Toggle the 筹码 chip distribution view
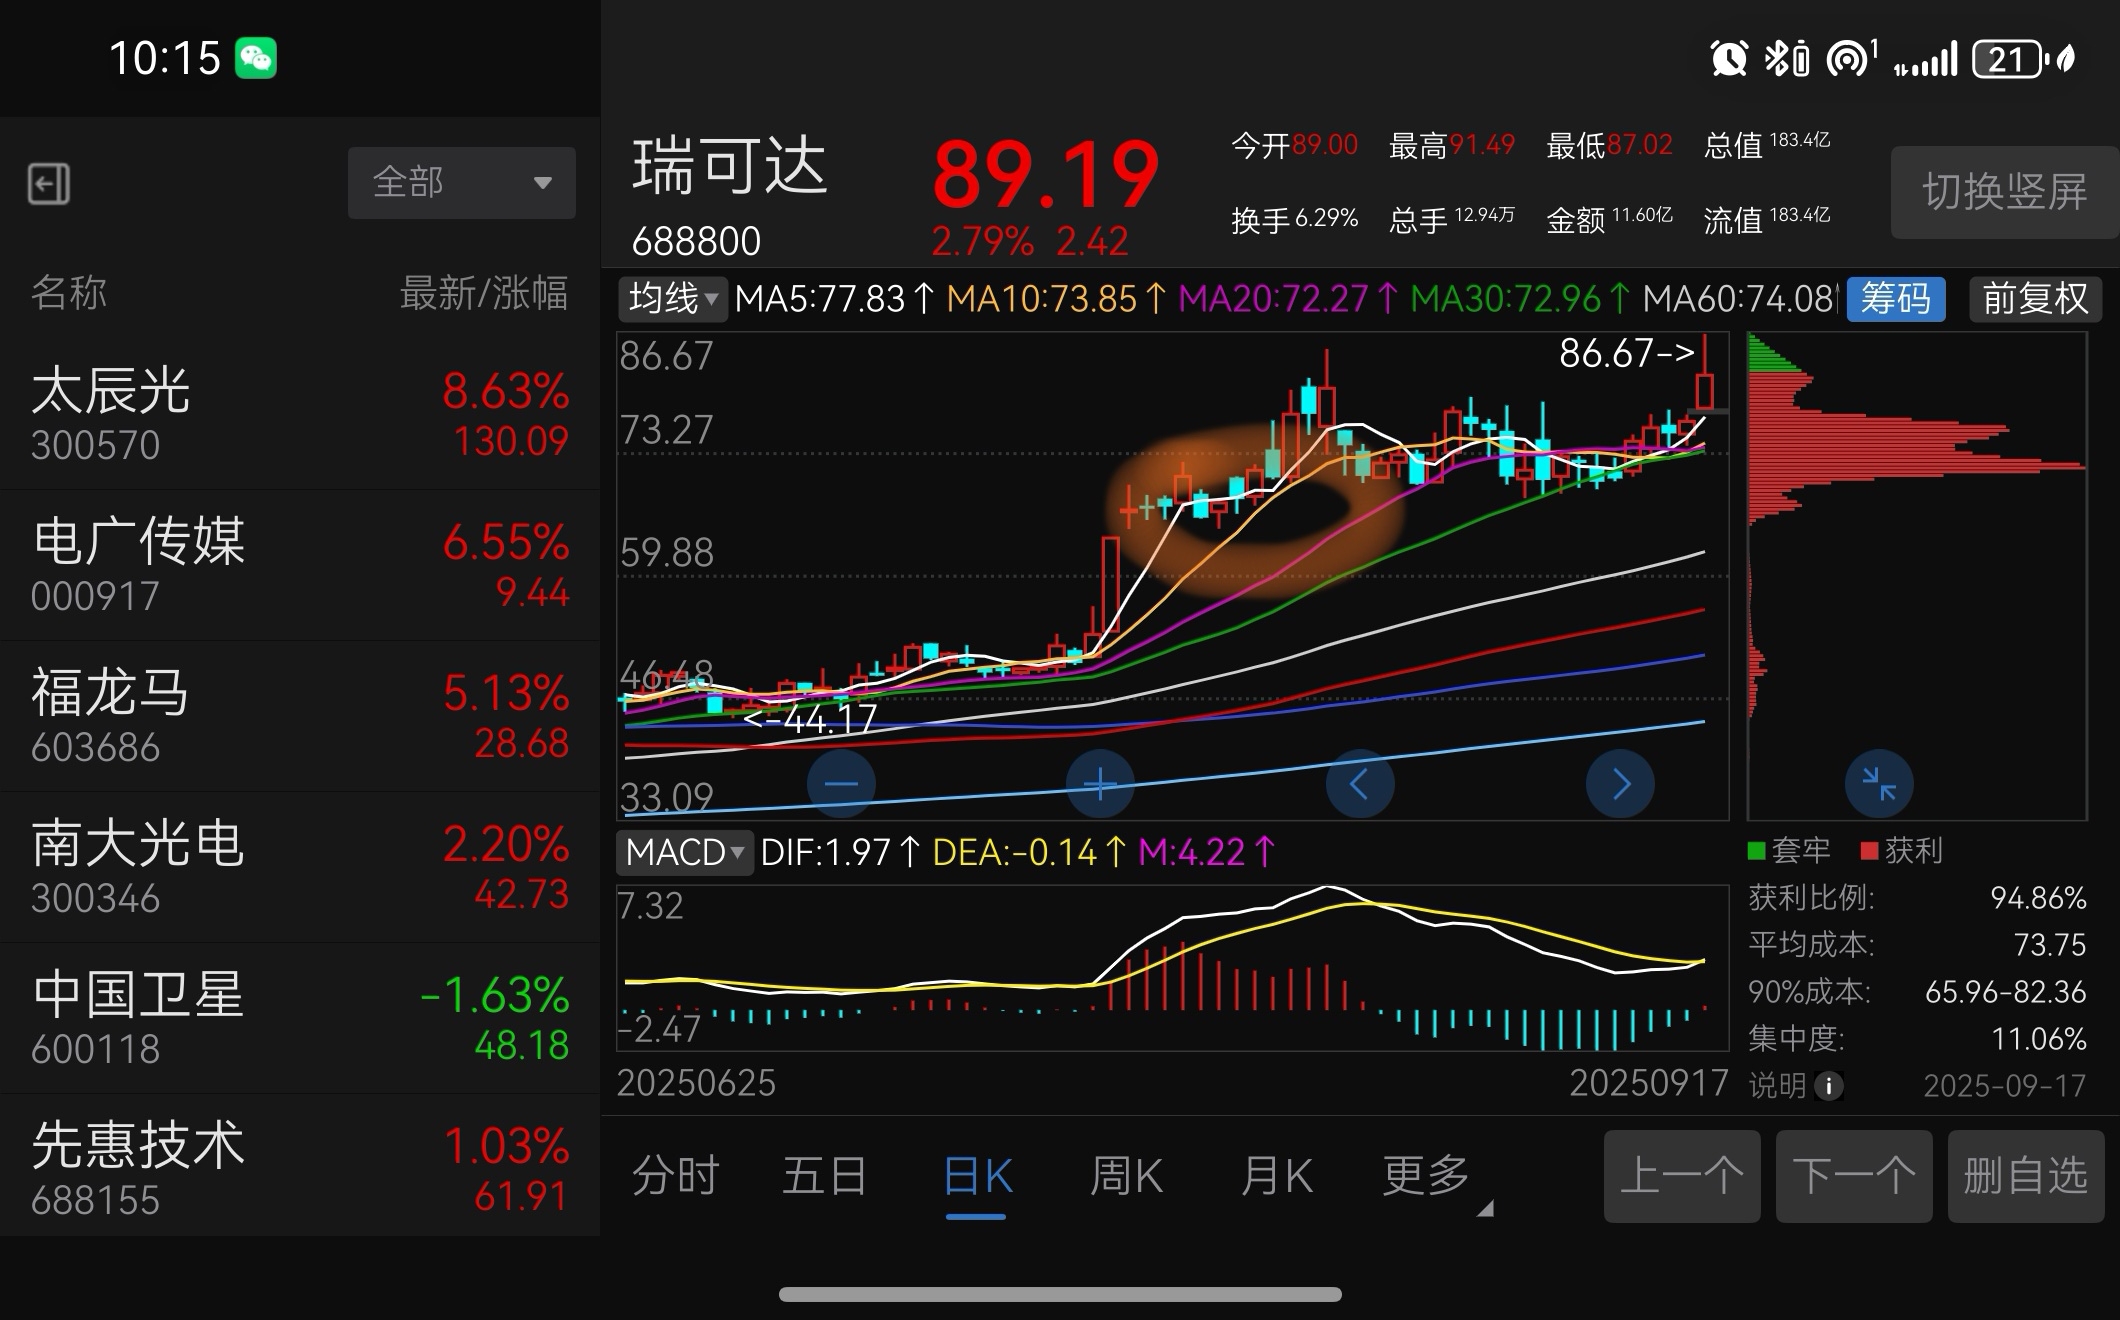The height and width of the screenshot is (1320, 2120). [1895, 299]
